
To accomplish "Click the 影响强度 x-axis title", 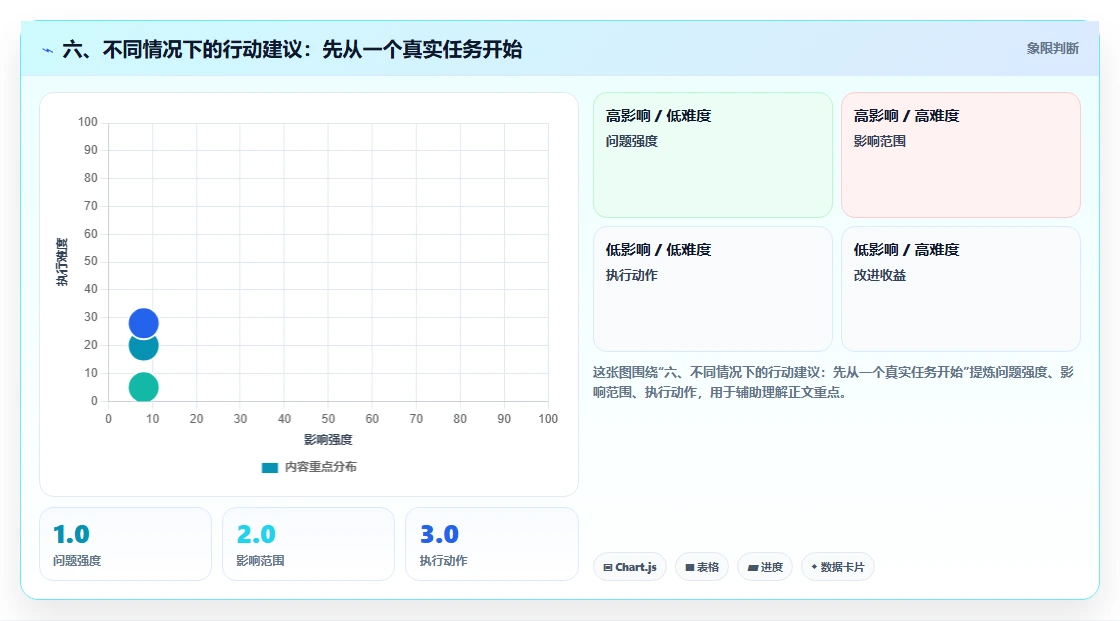I will [328, 439].
